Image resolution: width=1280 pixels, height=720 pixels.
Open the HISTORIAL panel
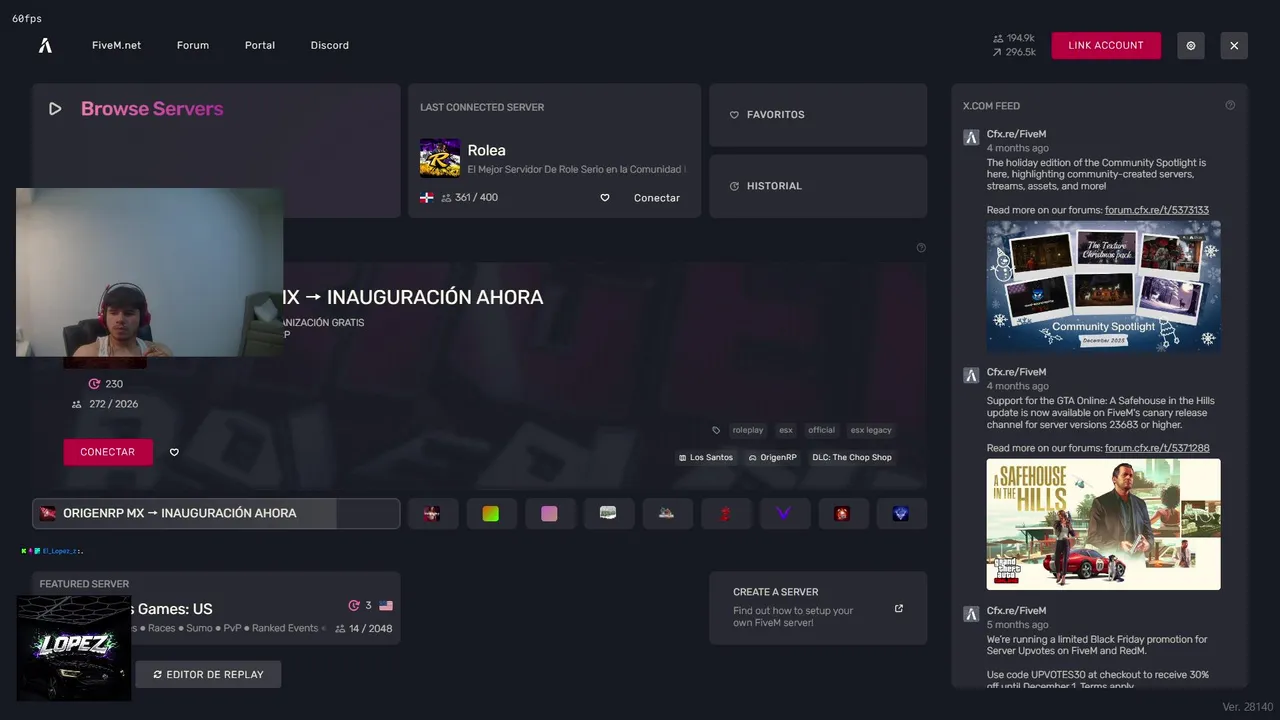[x=818, y=186]
